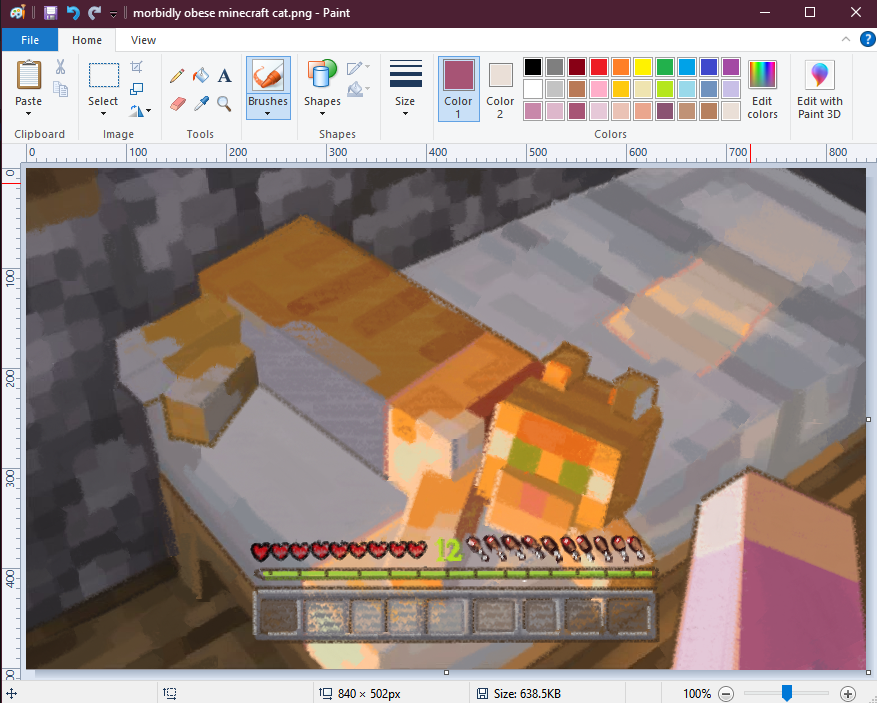877x703 pixels.
Task: Click the Copy icon
Action: 60,89
